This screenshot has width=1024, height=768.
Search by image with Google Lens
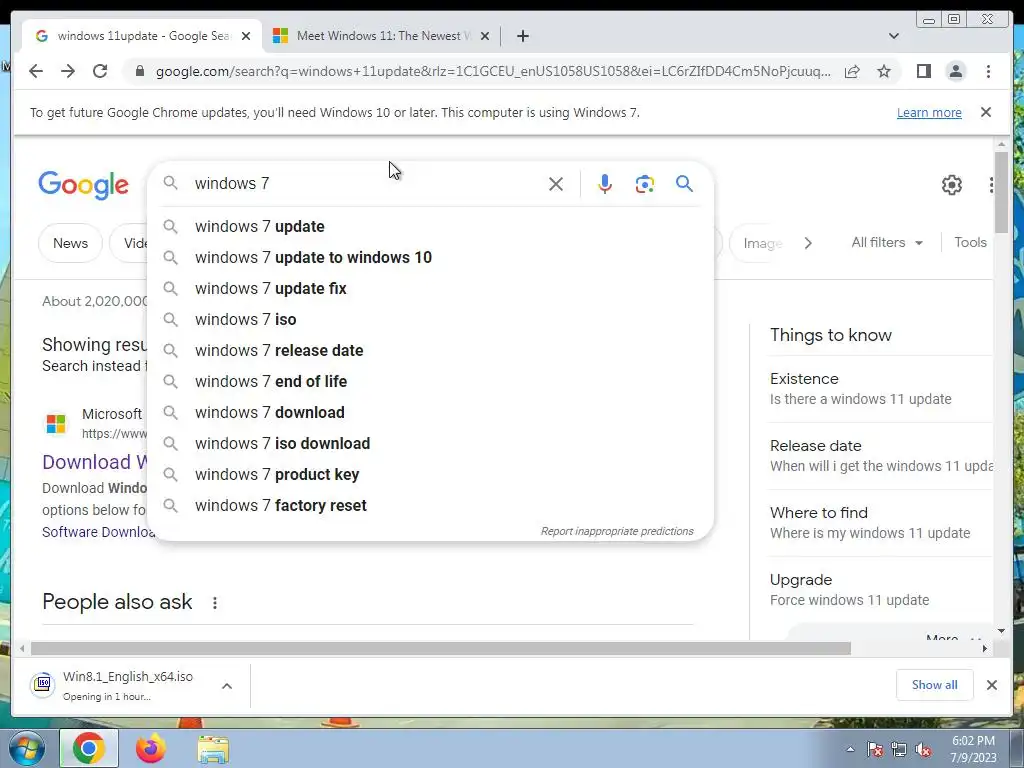[645, 184]
